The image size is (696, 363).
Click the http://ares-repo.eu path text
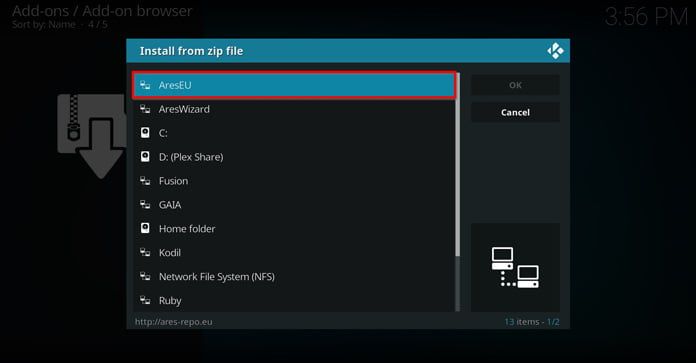pyautogui.click(x=174, y=322)
